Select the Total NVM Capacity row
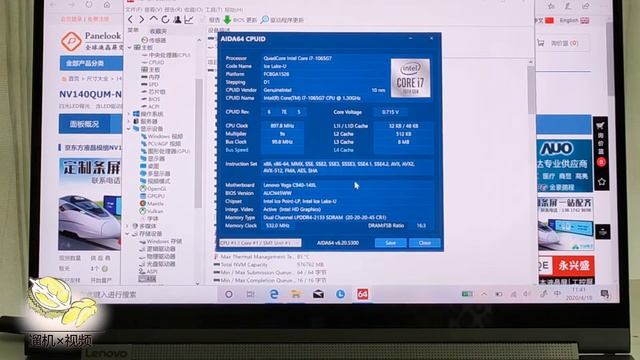640x360 pixels. [x=269, y=264]
